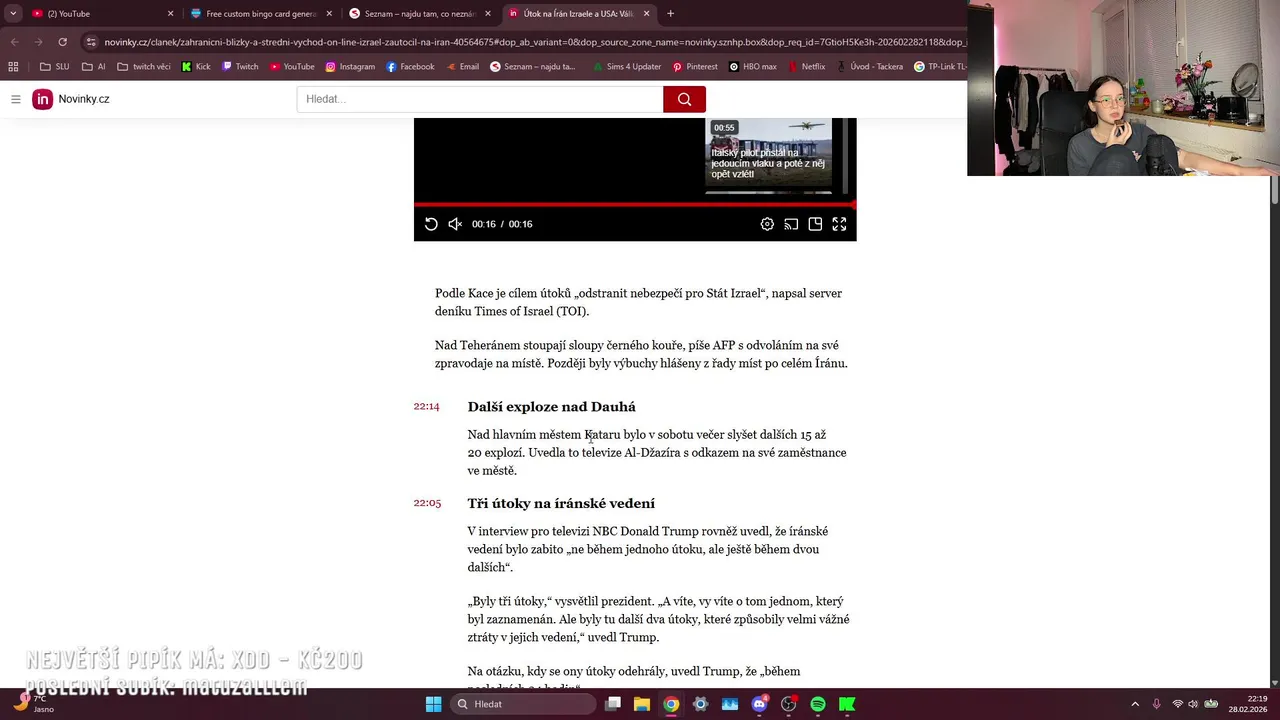Open a new browser tab
This screenshot has width=1280, height=720.
(670, 14)
